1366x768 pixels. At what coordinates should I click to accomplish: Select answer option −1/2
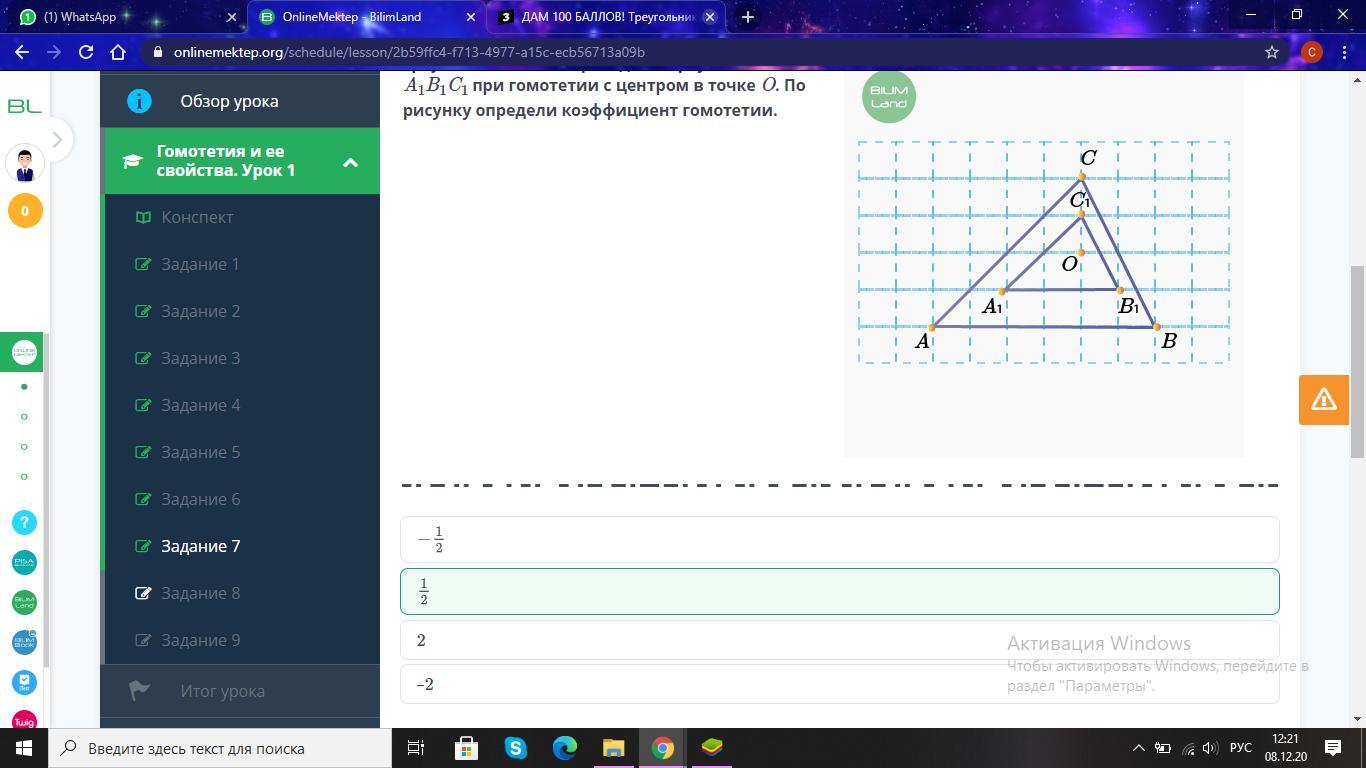[840, 539]
